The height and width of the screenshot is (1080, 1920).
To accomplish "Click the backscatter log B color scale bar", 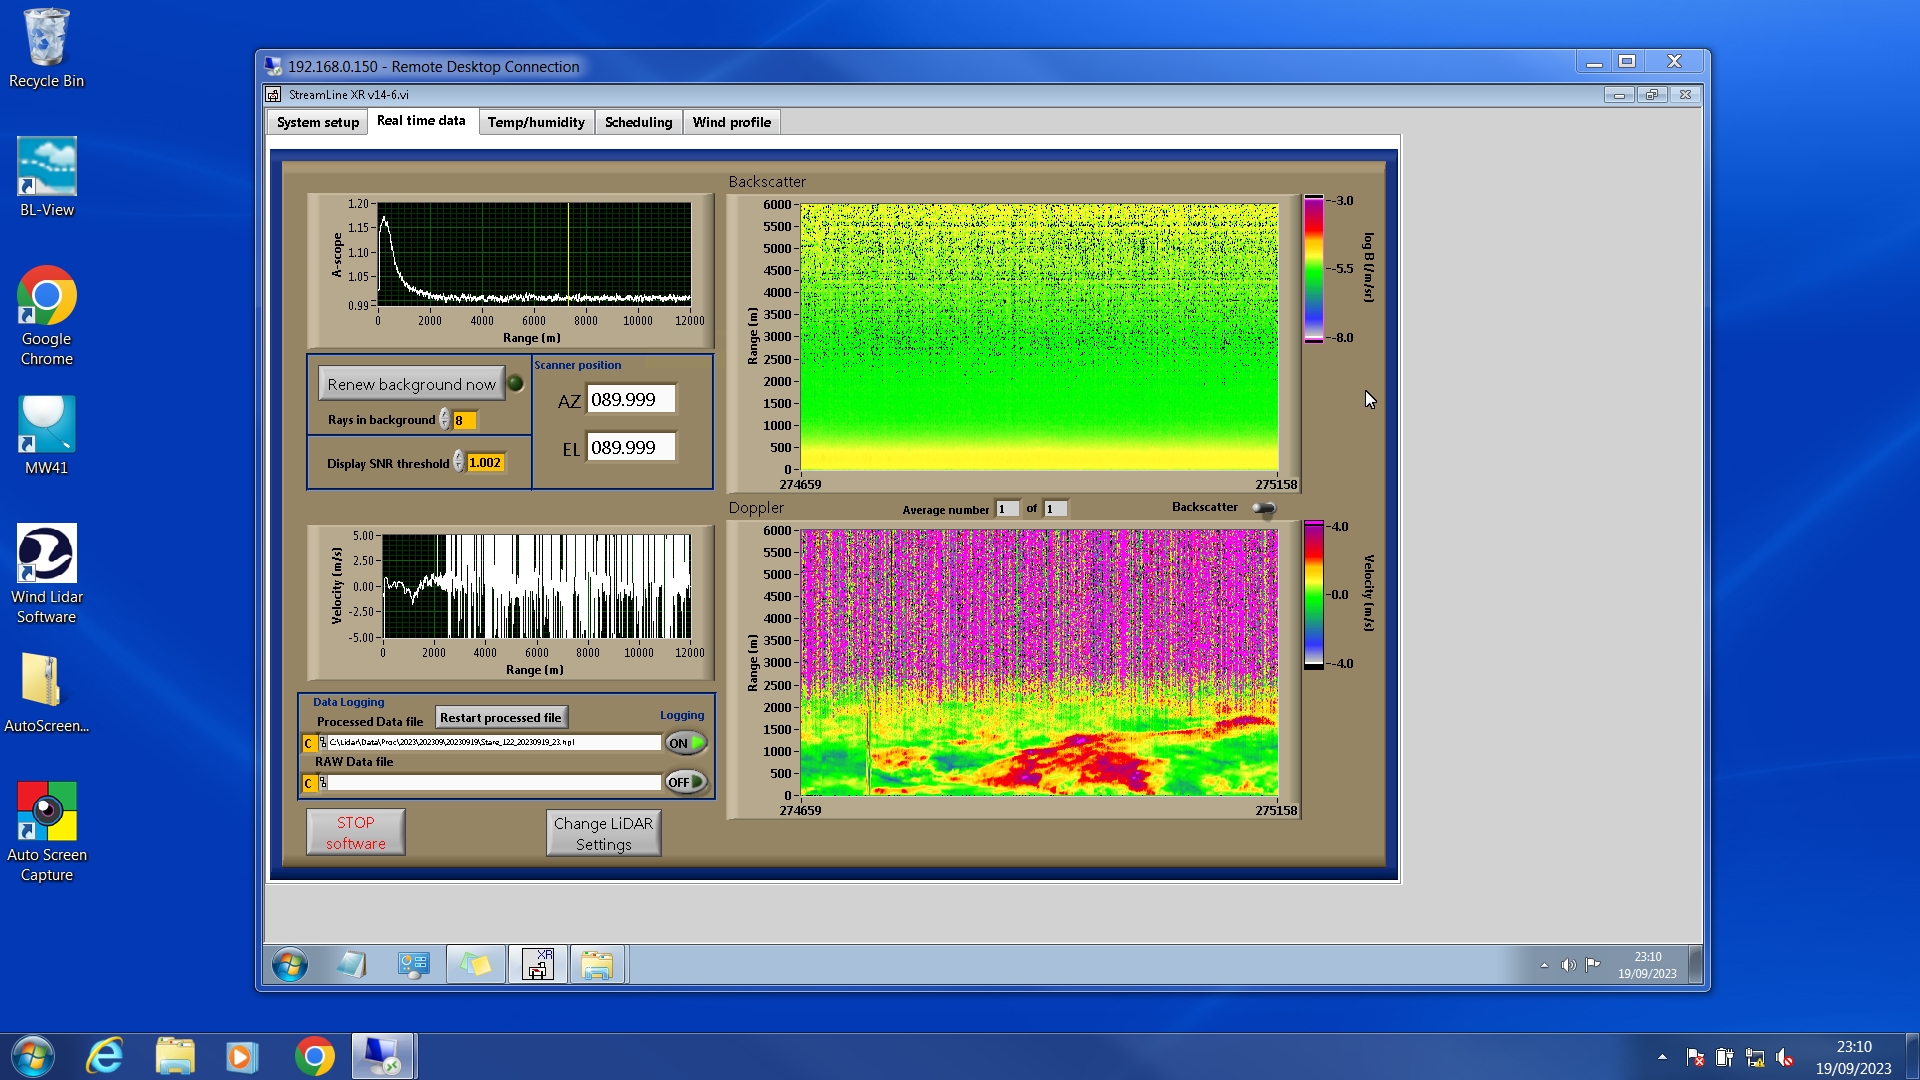I will [x=1313, y=269].
